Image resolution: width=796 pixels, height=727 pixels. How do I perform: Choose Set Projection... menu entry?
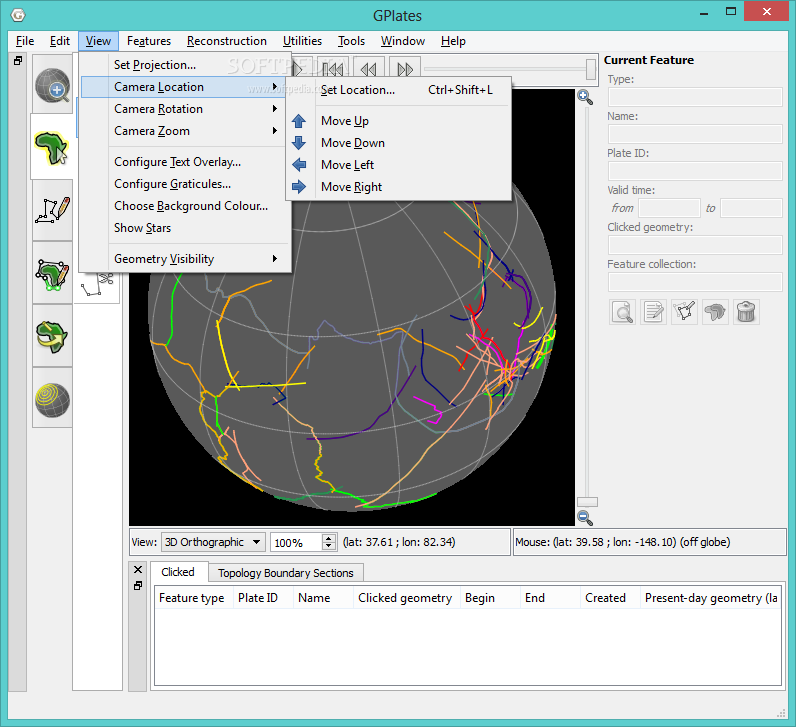pos(185,65)
